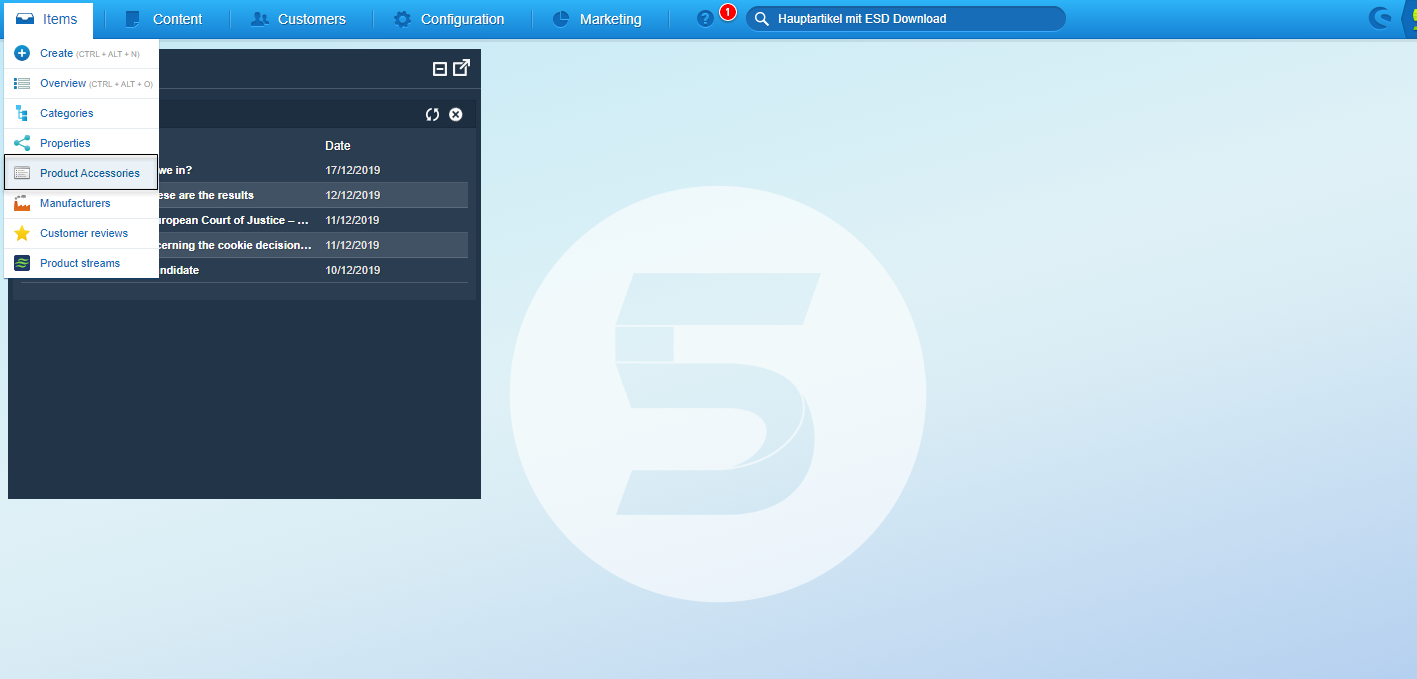Click the Customer reviews star icon
This screenshot has width=1417, height=679.
pyautogui.click(x=22, y=233)
